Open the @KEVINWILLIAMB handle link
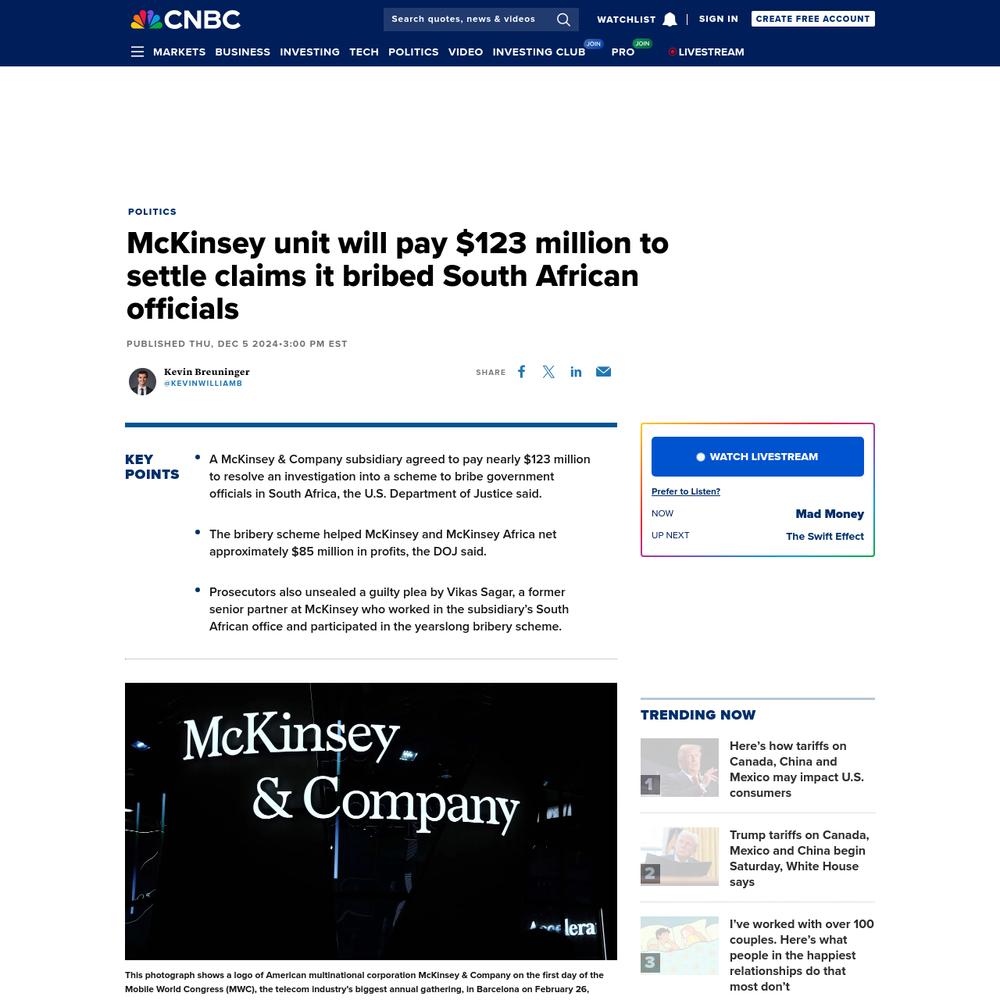Viewport: 1000px width, 1000px height. [203, 383]
